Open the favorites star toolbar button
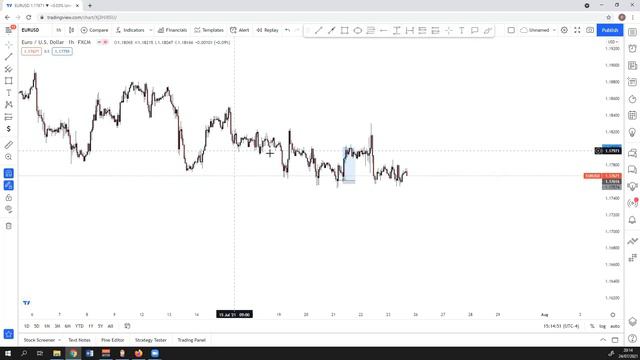 point(9,334)
